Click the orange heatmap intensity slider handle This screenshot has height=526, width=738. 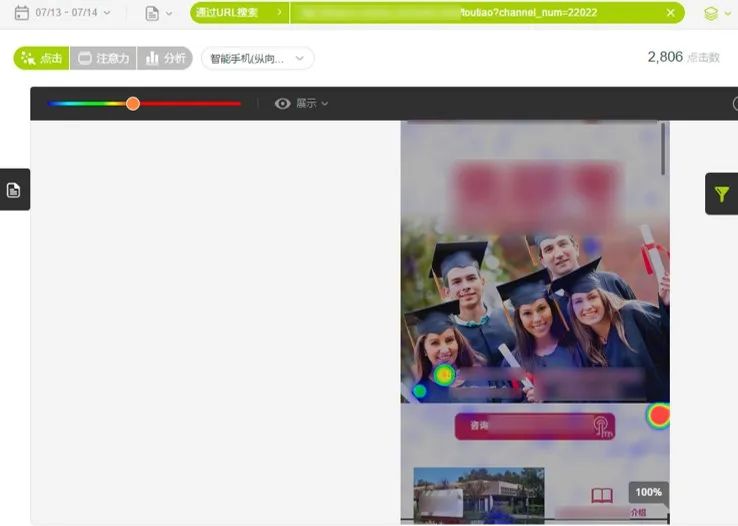click(133, 103)
